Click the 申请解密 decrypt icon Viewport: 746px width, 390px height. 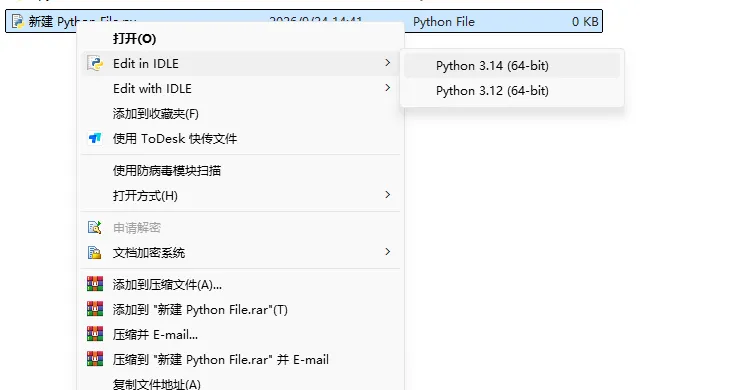coord(95,227)
